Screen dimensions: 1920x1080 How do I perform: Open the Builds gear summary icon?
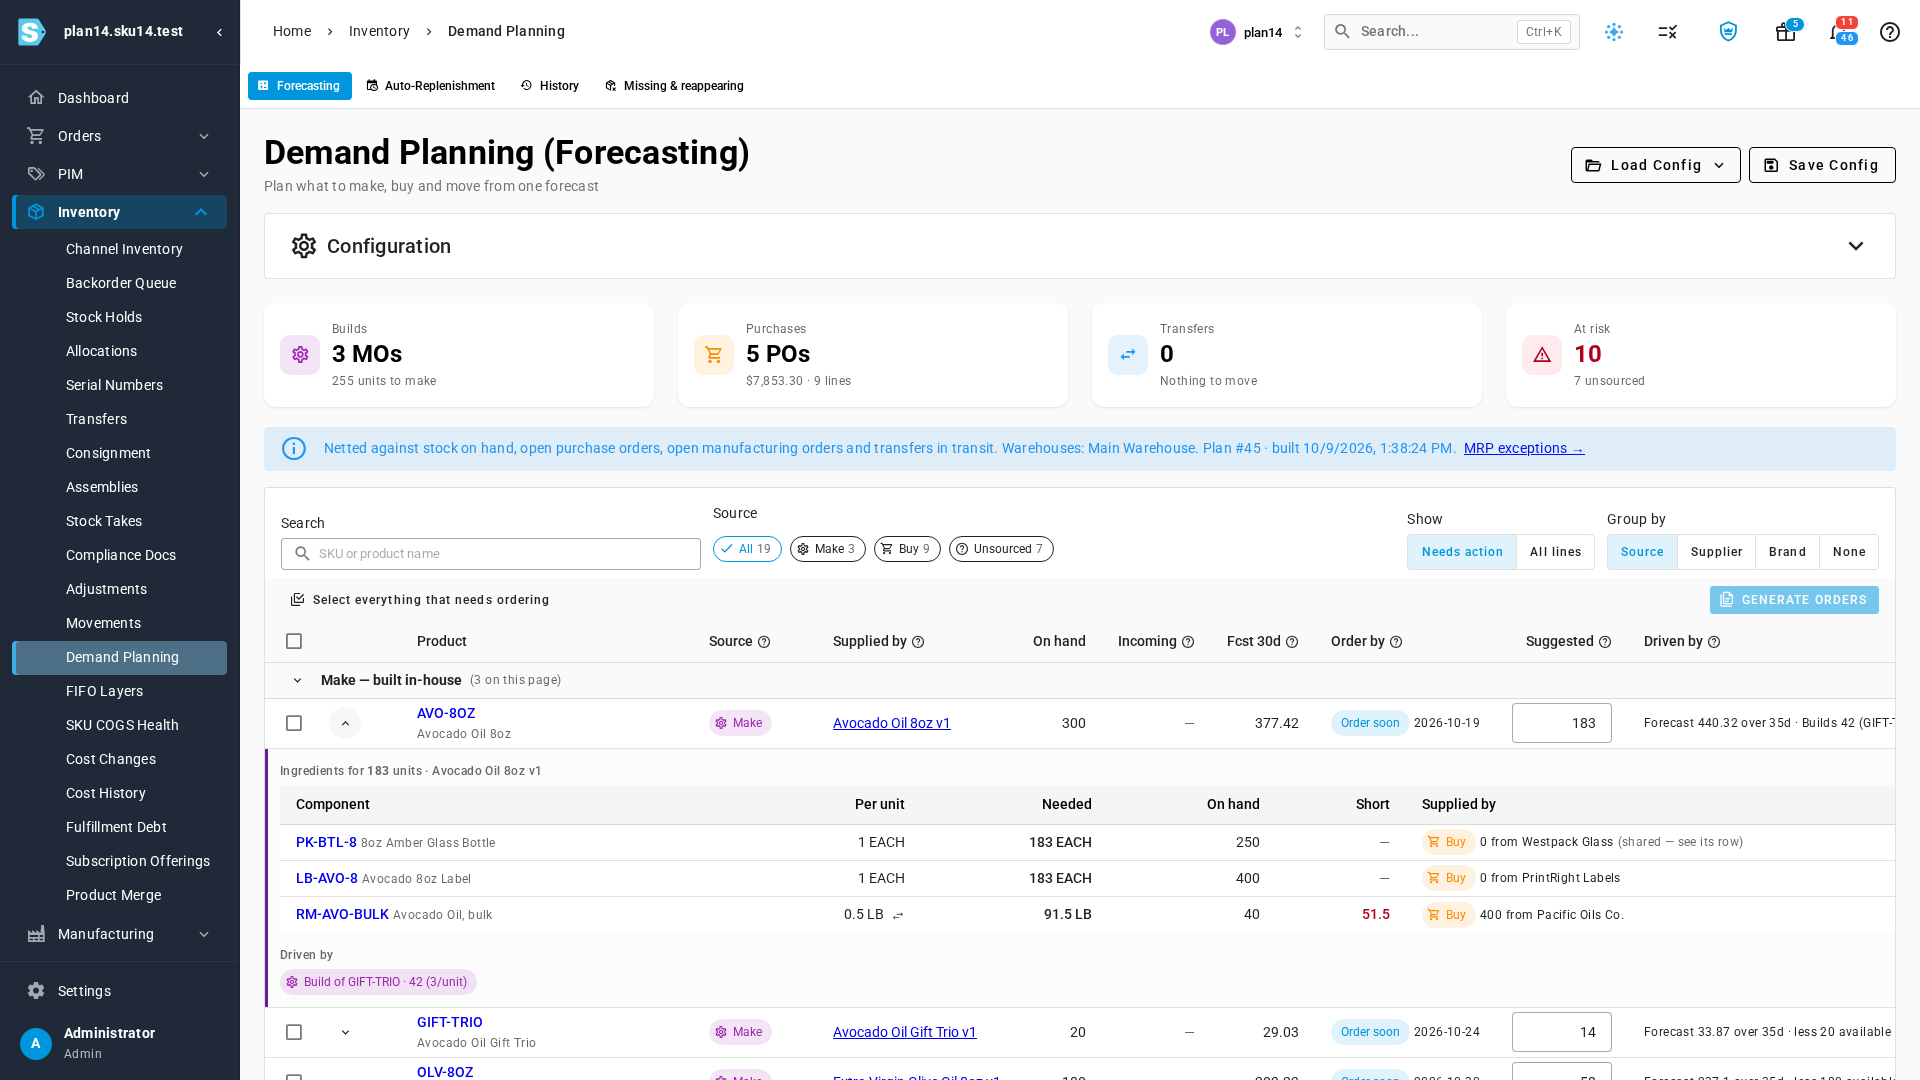tap(300, 355)
